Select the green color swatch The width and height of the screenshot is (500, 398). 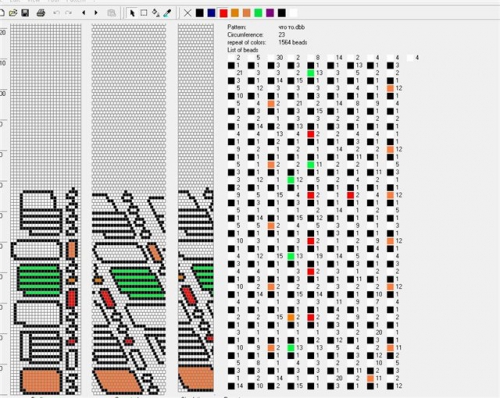(258, 13)
